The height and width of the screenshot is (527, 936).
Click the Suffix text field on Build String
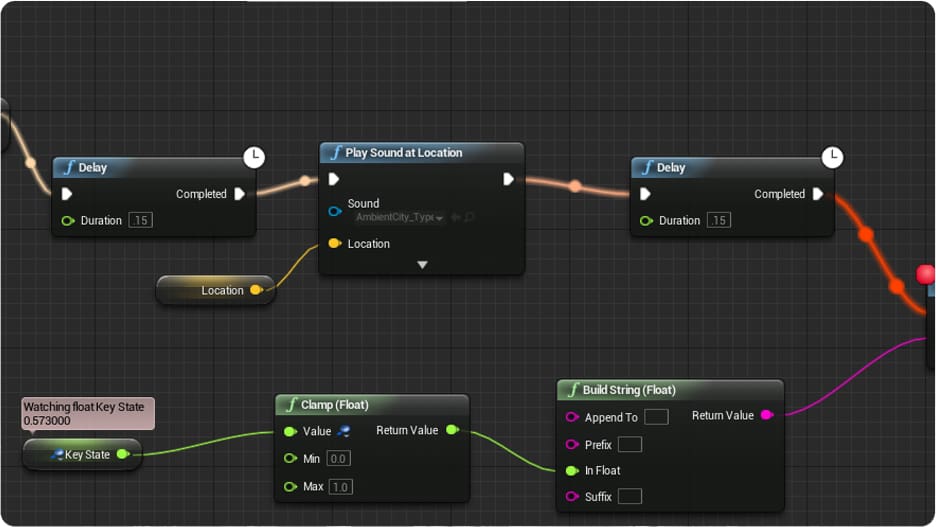[x=630, y=496]
